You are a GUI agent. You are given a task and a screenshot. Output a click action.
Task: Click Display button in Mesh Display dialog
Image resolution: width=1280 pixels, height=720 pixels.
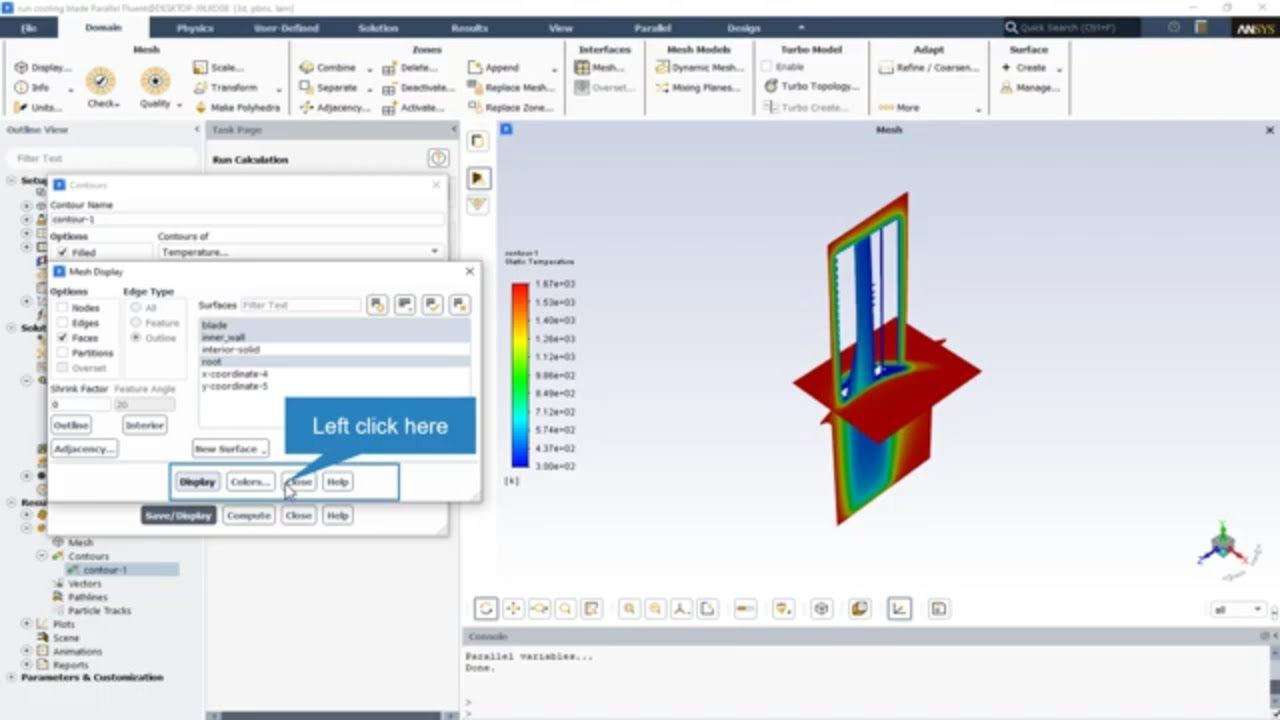(197, 482)
